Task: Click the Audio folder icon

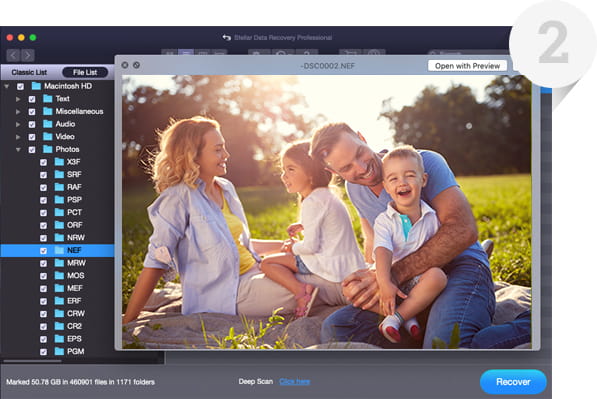Action: (48, 124)
